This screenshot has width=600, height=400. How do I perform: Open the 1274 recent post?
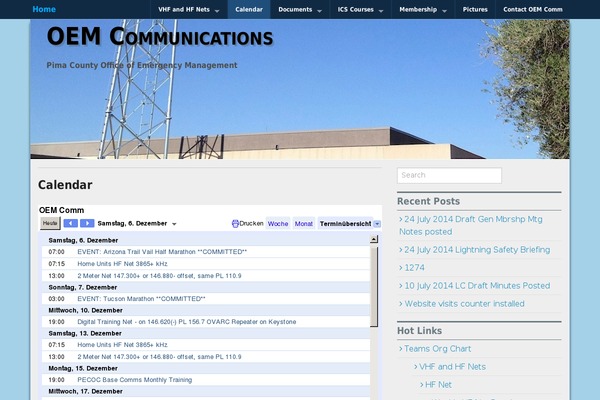click(414, 268)
